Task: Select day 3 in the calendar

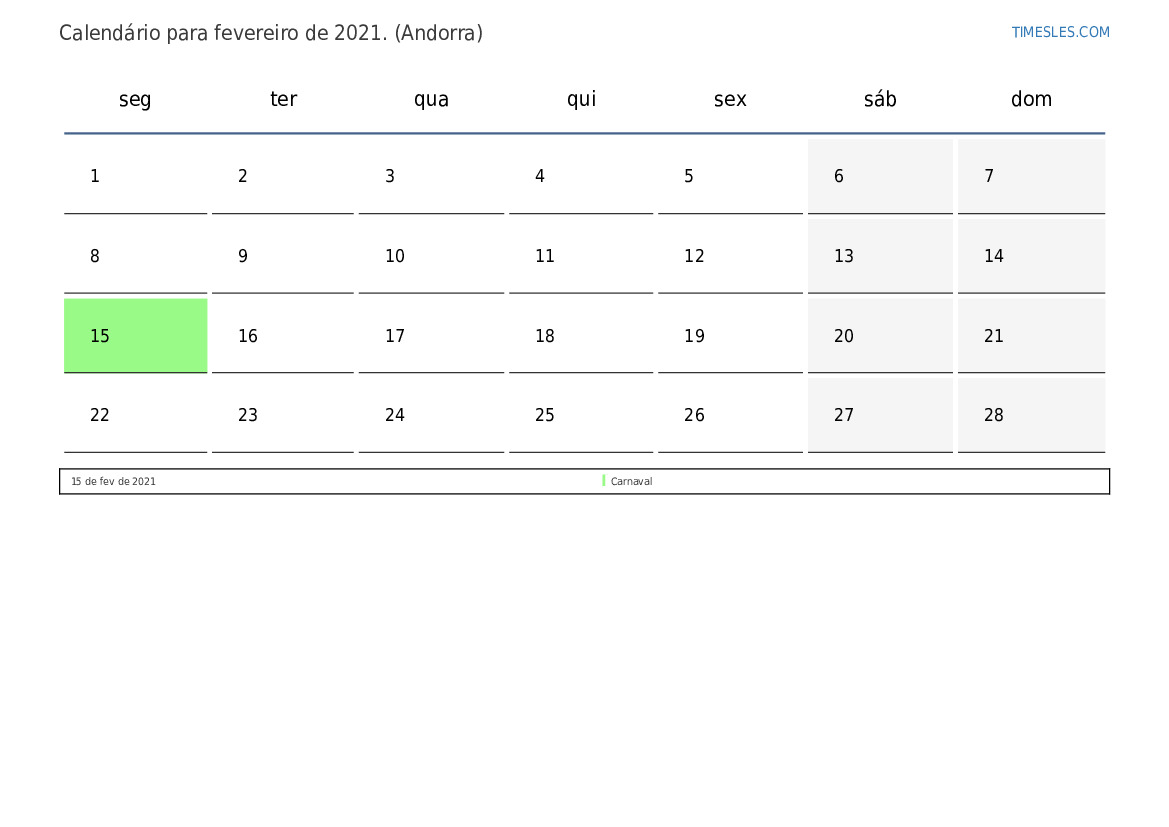Action: (x=431, y=177)
